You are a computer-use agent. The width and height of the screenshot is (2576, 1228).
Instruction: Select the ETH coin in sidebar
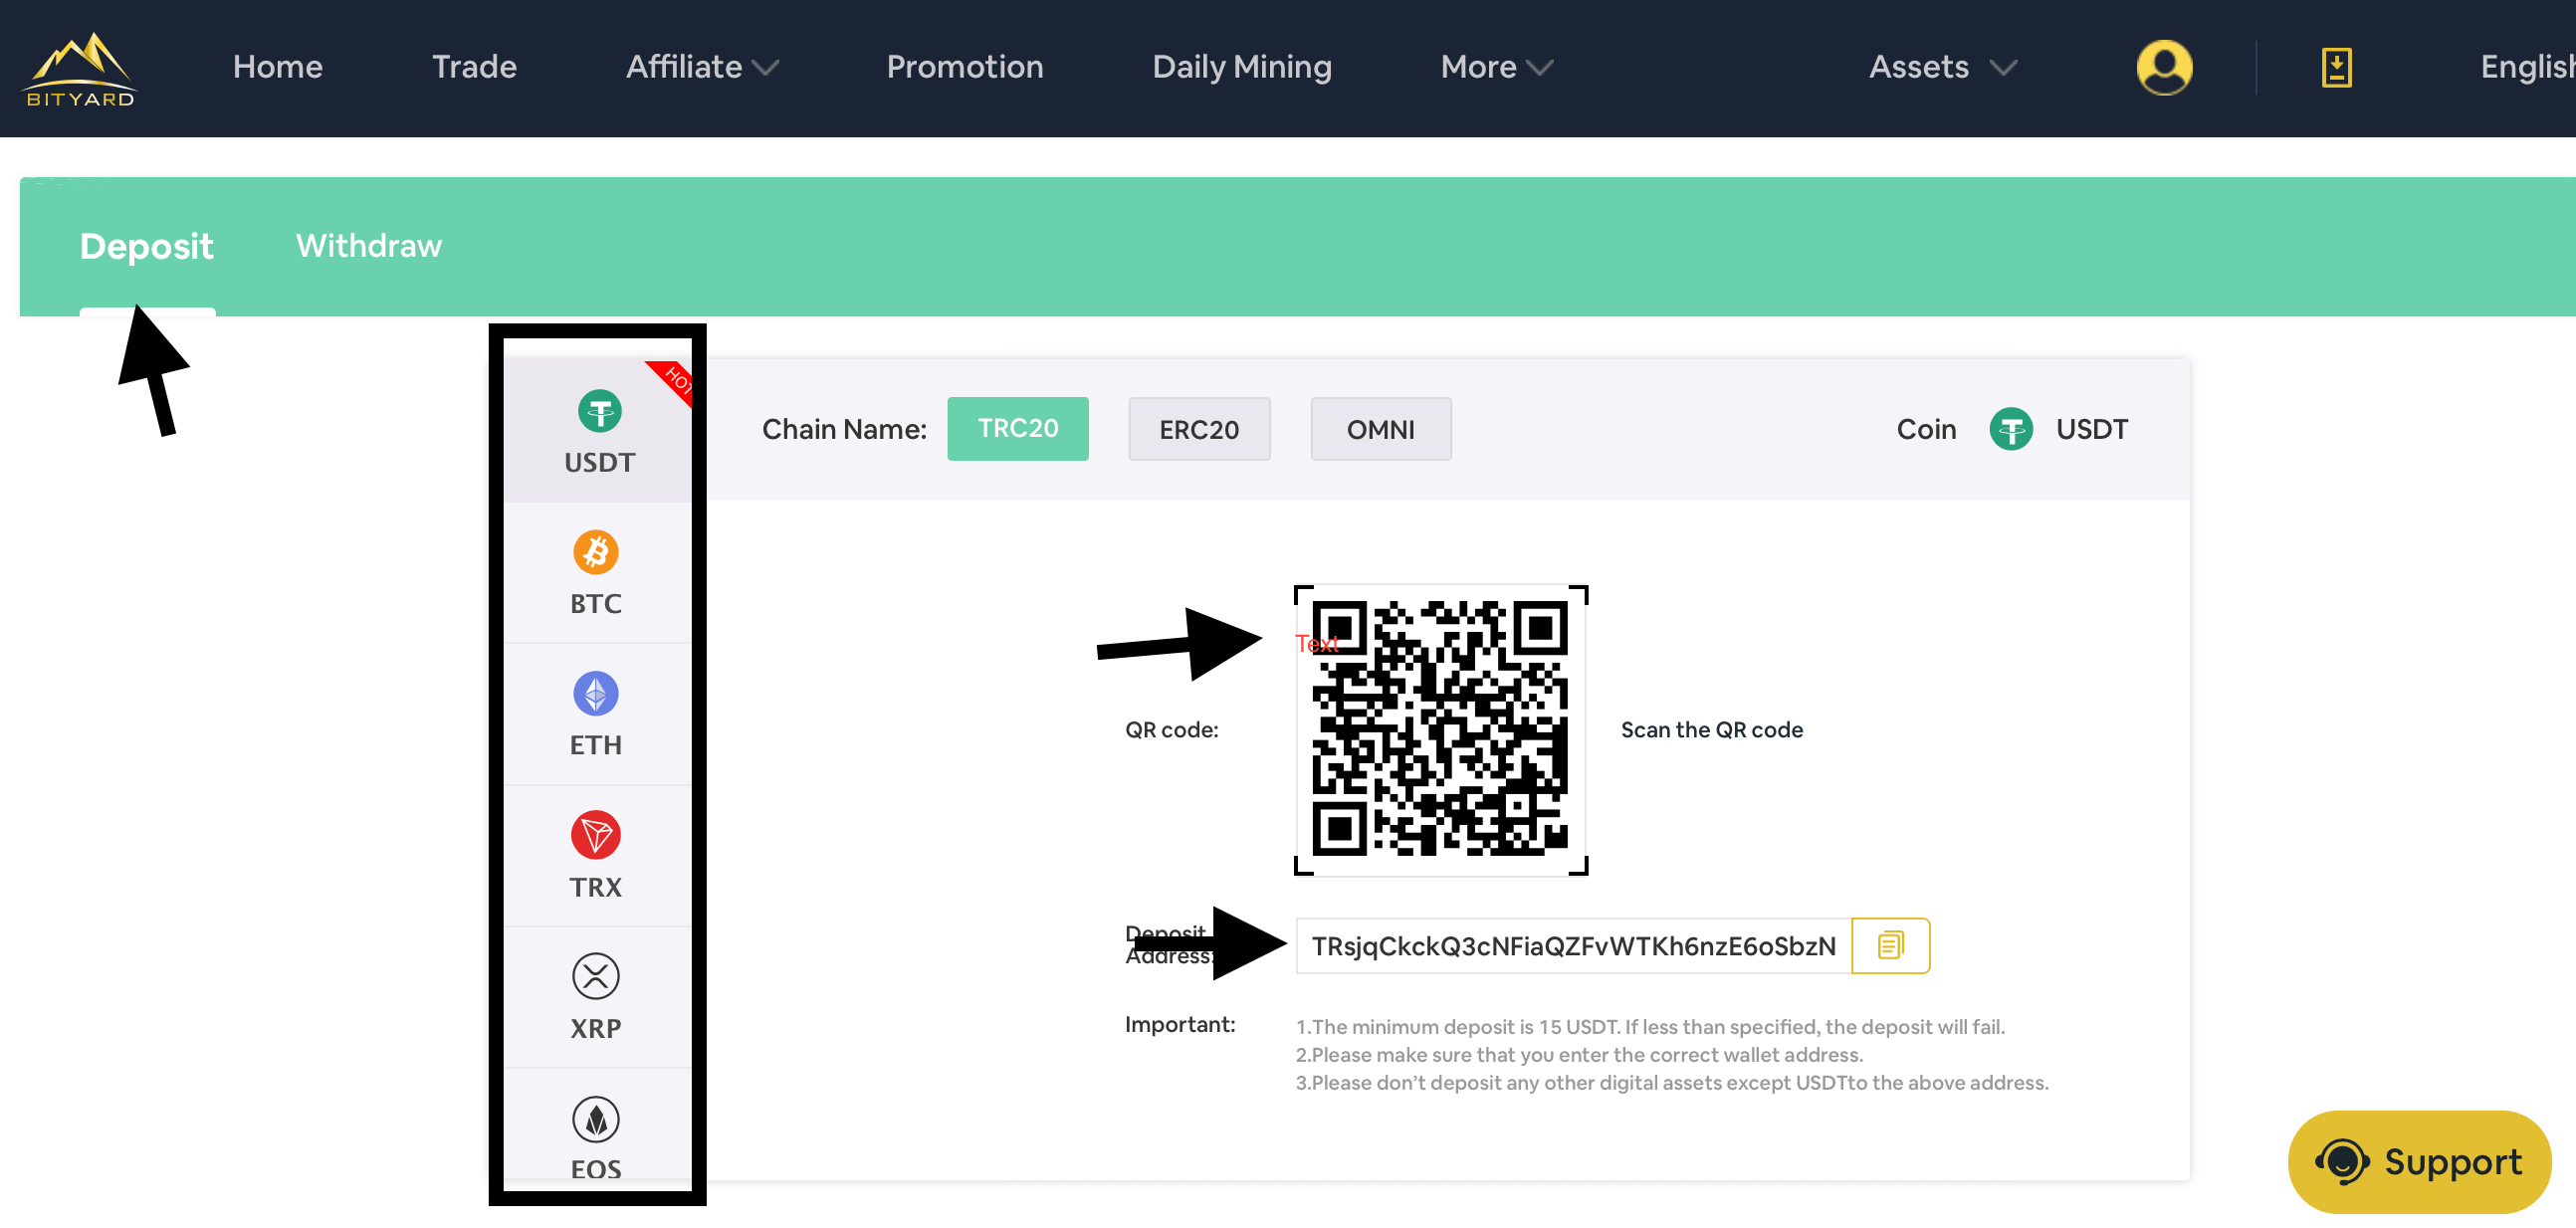coord(598,715)
